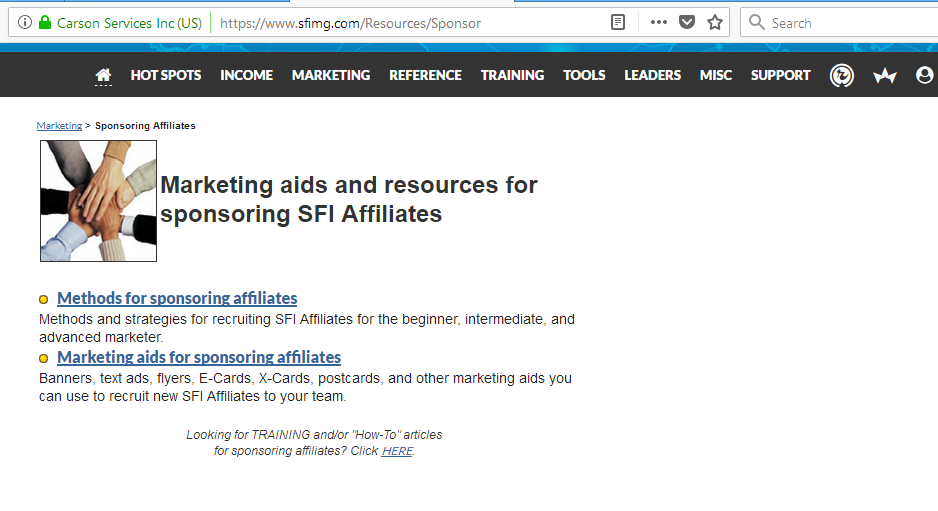Open the MISC menu
Image resolution: width=938 pixels, height=511 pixels.
(x=716, y=75)
